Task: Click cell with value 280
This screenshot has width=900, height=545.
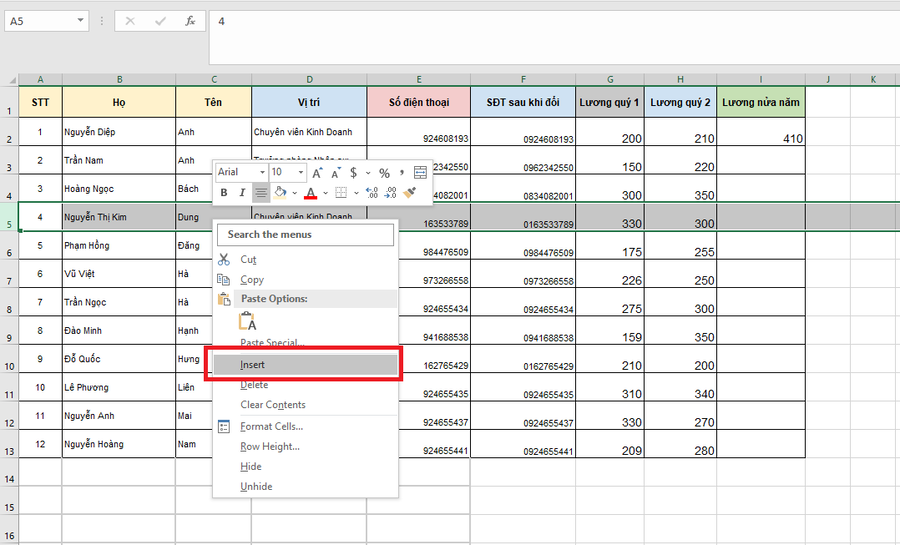Action: tap(680, 444)
